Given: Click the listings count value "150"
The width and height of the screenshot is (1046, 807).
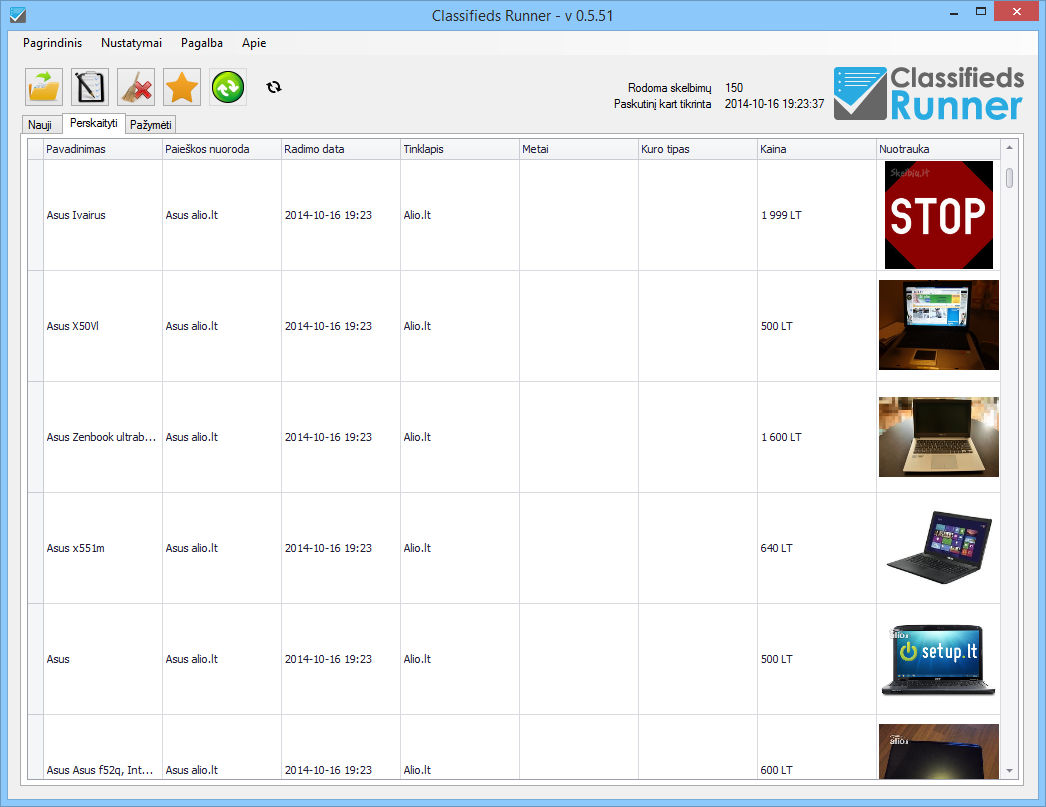Looking at the screenshot, I should (x=734, y=87).
